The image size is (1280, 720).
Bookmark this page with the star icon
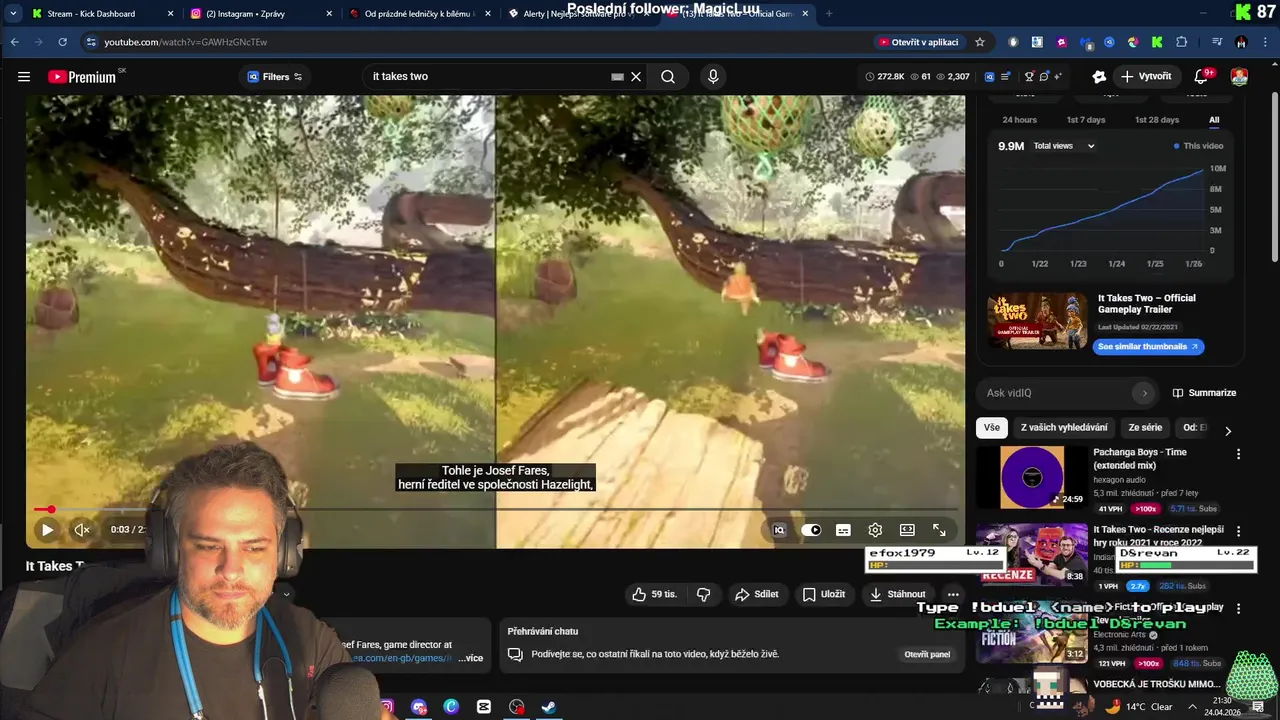pos(980,42)
